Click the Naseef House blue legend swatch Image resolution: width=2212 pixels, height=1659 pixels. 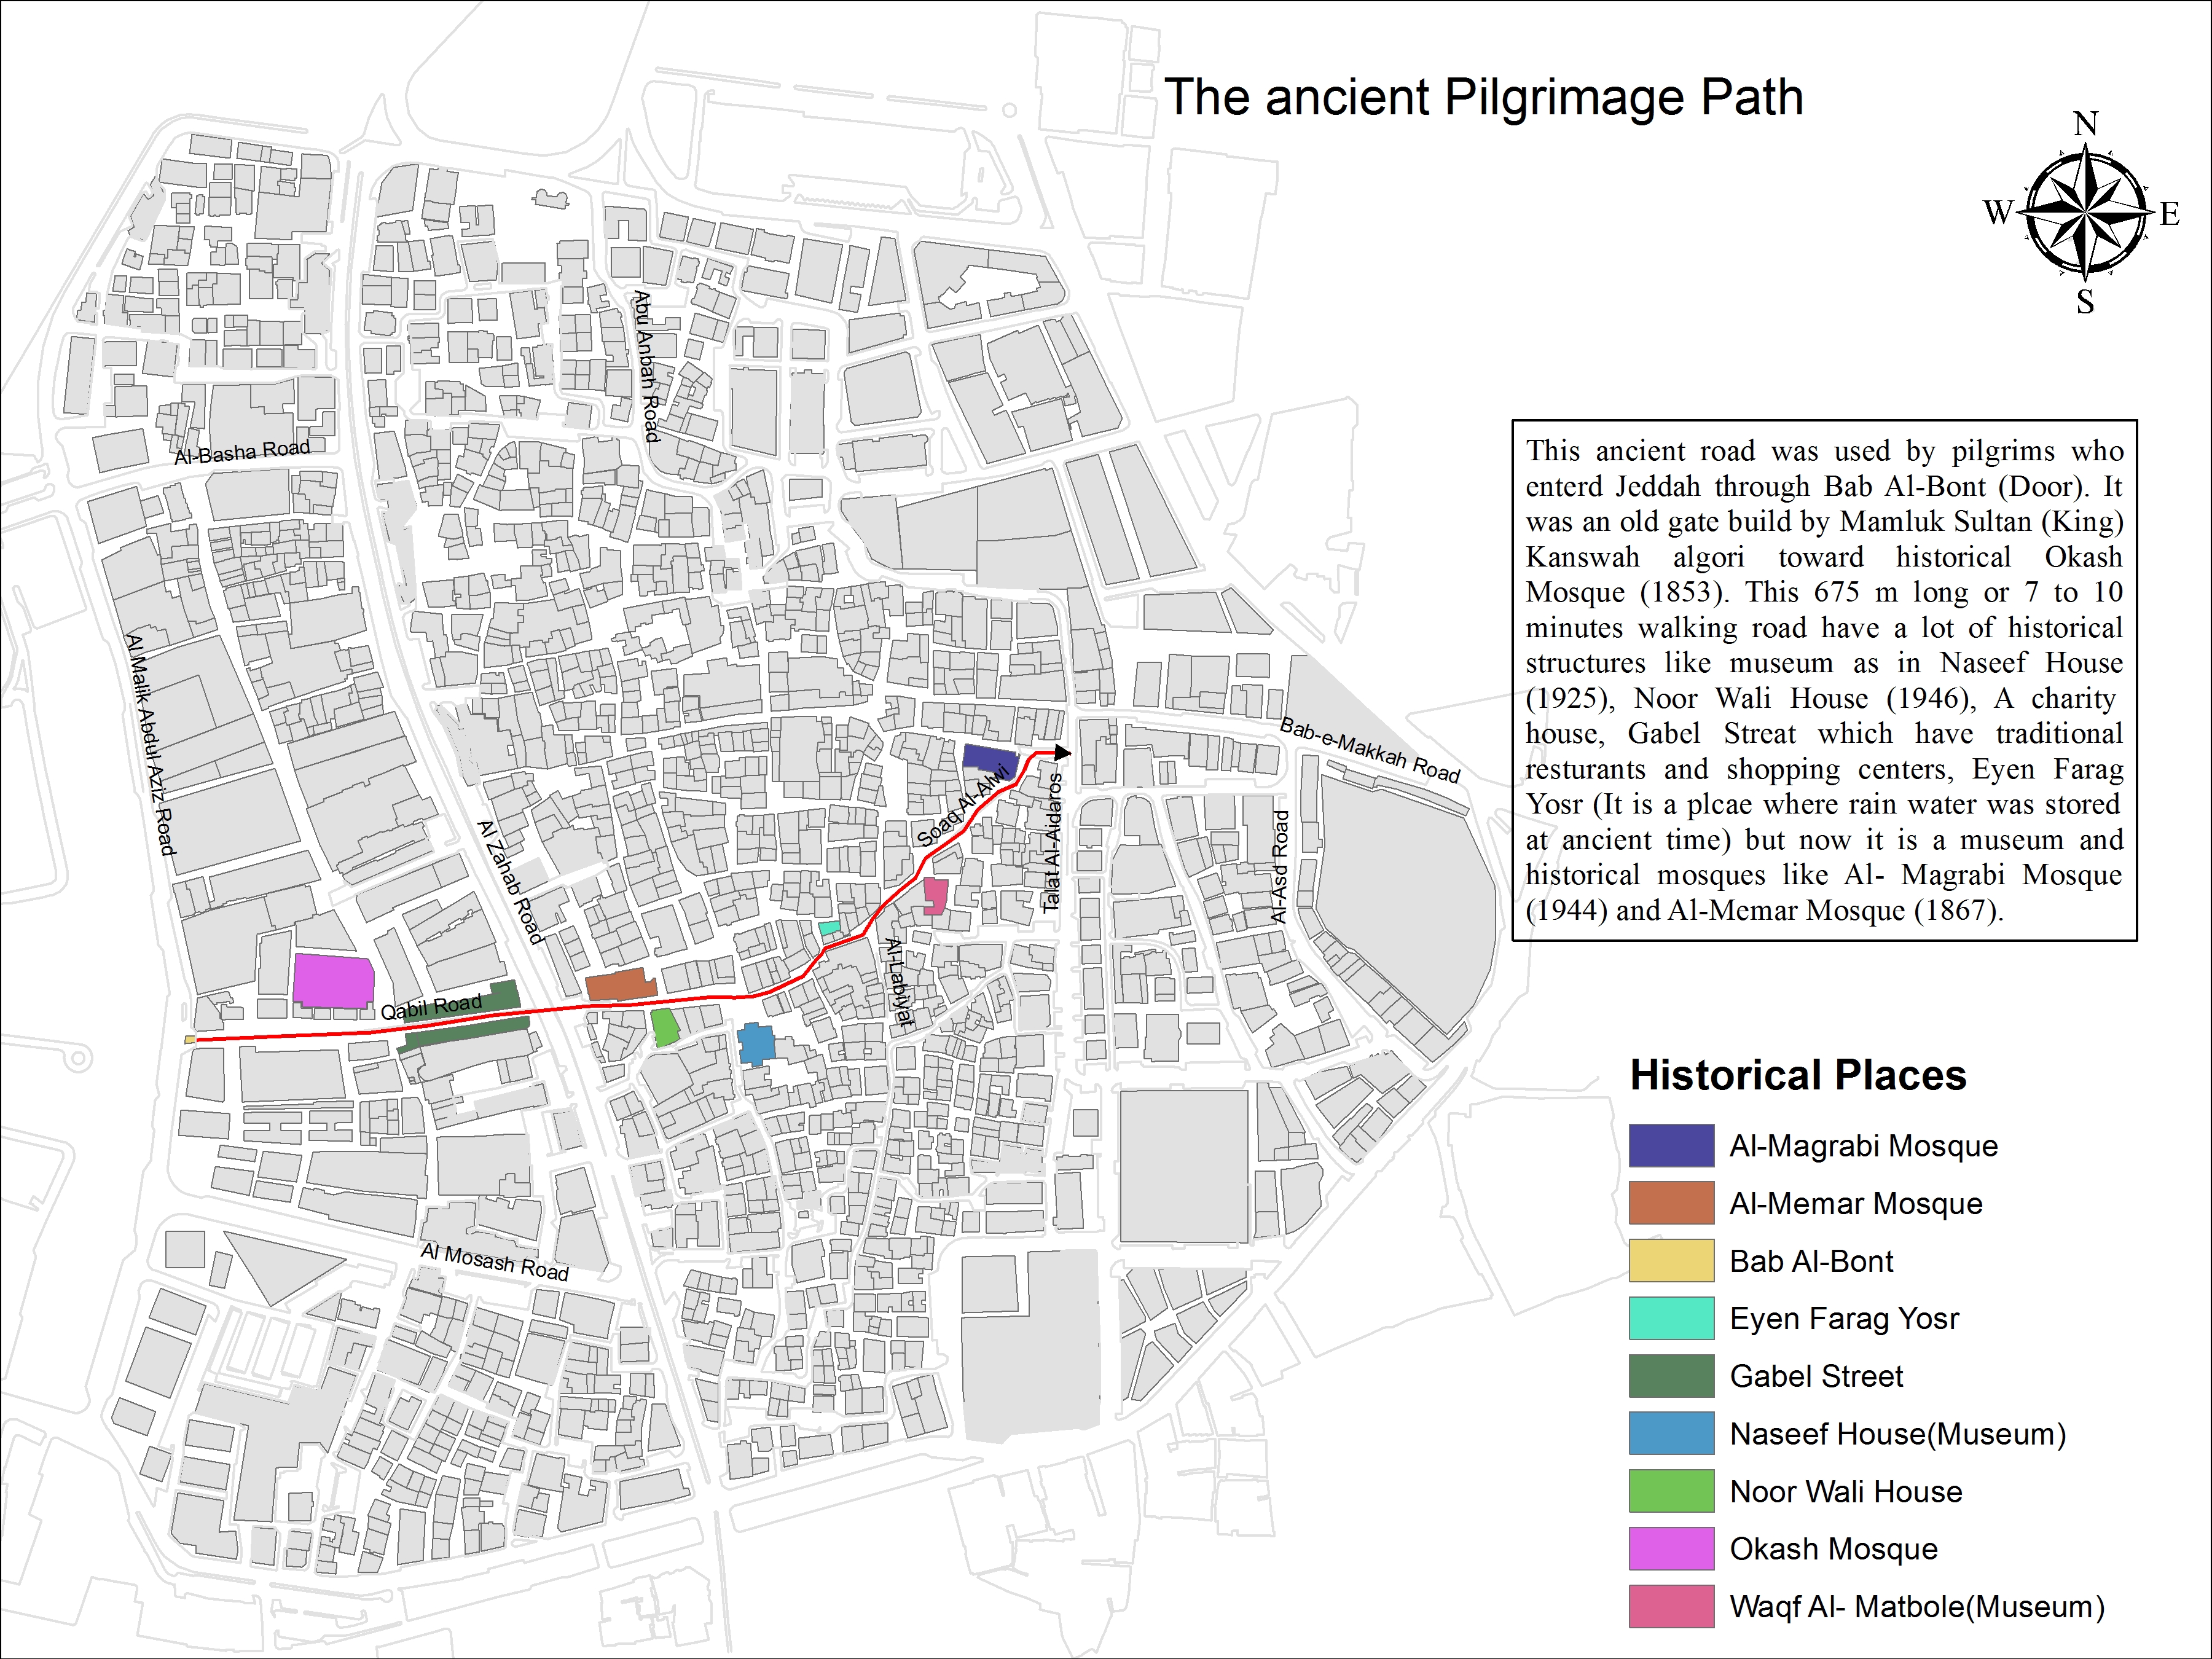click(x=1671, y=1433)
